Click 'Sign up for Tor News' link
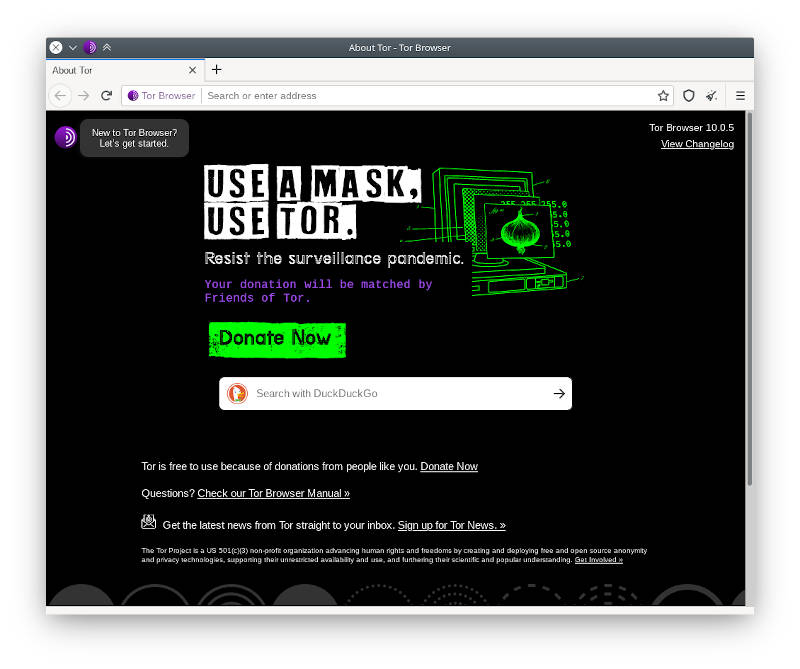The height and width of the screenshot is (669, 800). 452,525
